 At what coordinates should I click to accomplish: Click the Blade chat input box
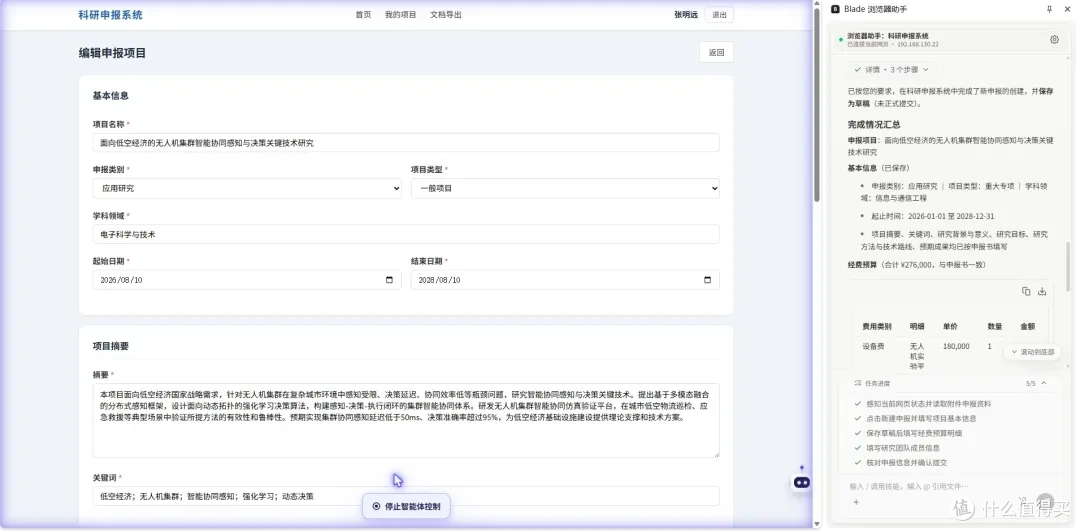click(x=951, y=486)
